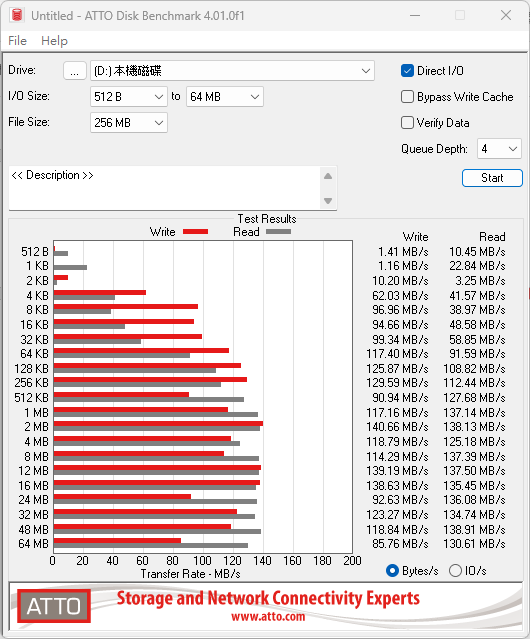The image size is (530, 639).
Task: Uncheck the Direct I/O checkbox
Action: 407,71
